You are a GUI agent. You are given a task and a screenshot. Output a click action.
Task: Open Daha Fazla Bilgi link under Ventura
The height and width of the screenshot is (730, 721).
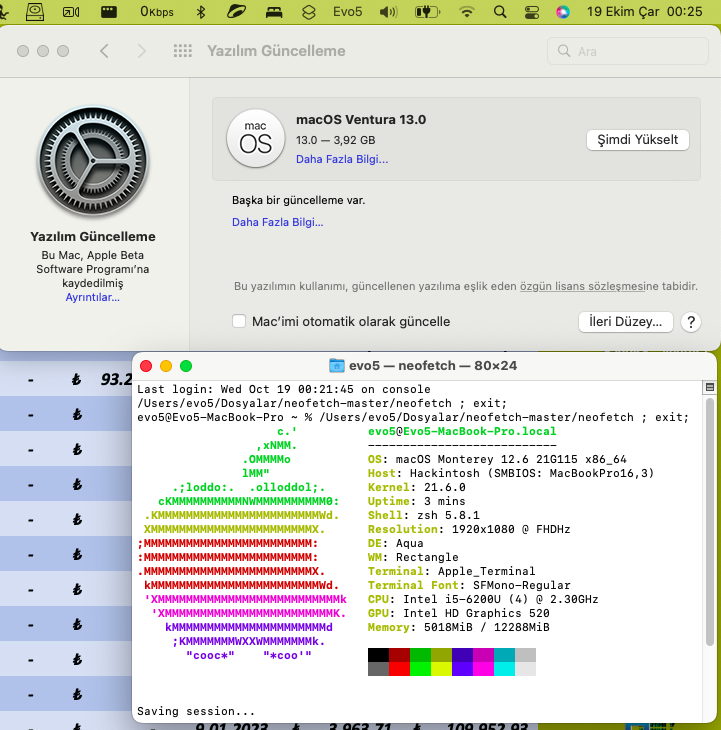[x=342, y=159]
